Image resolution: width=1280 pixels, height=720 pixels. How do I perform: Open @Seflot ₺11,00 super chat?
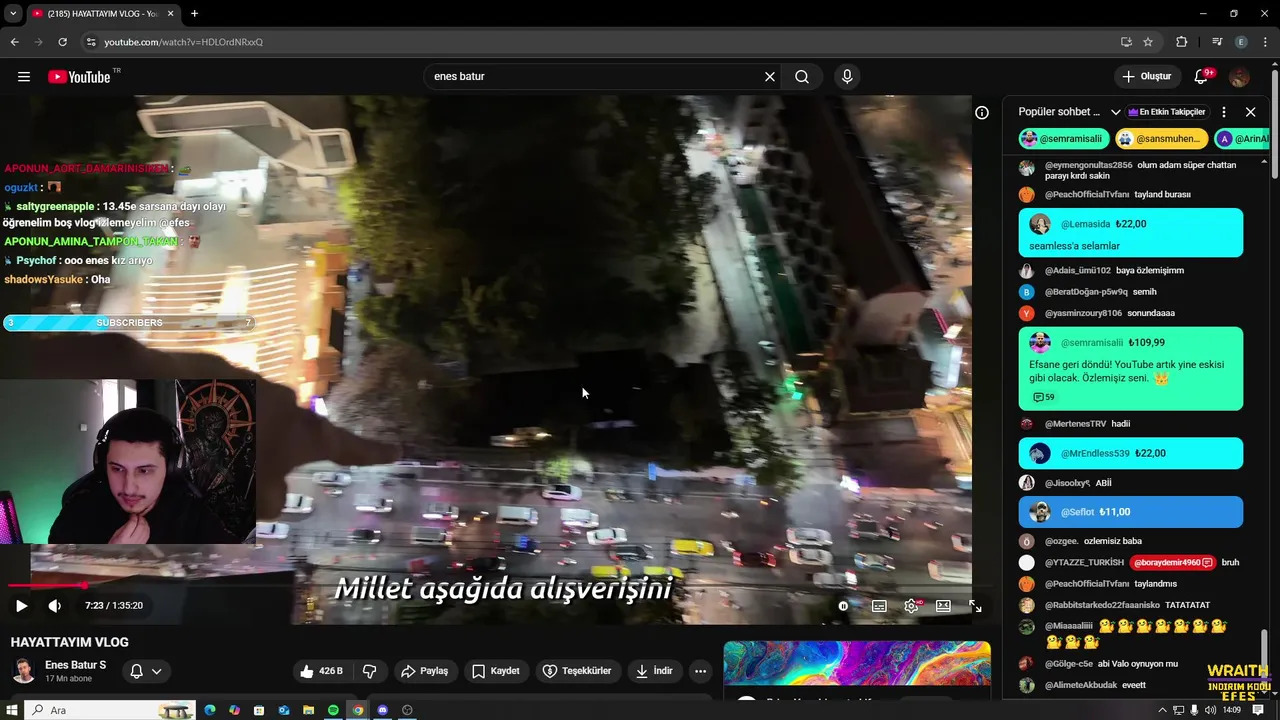click(1130, 512)
